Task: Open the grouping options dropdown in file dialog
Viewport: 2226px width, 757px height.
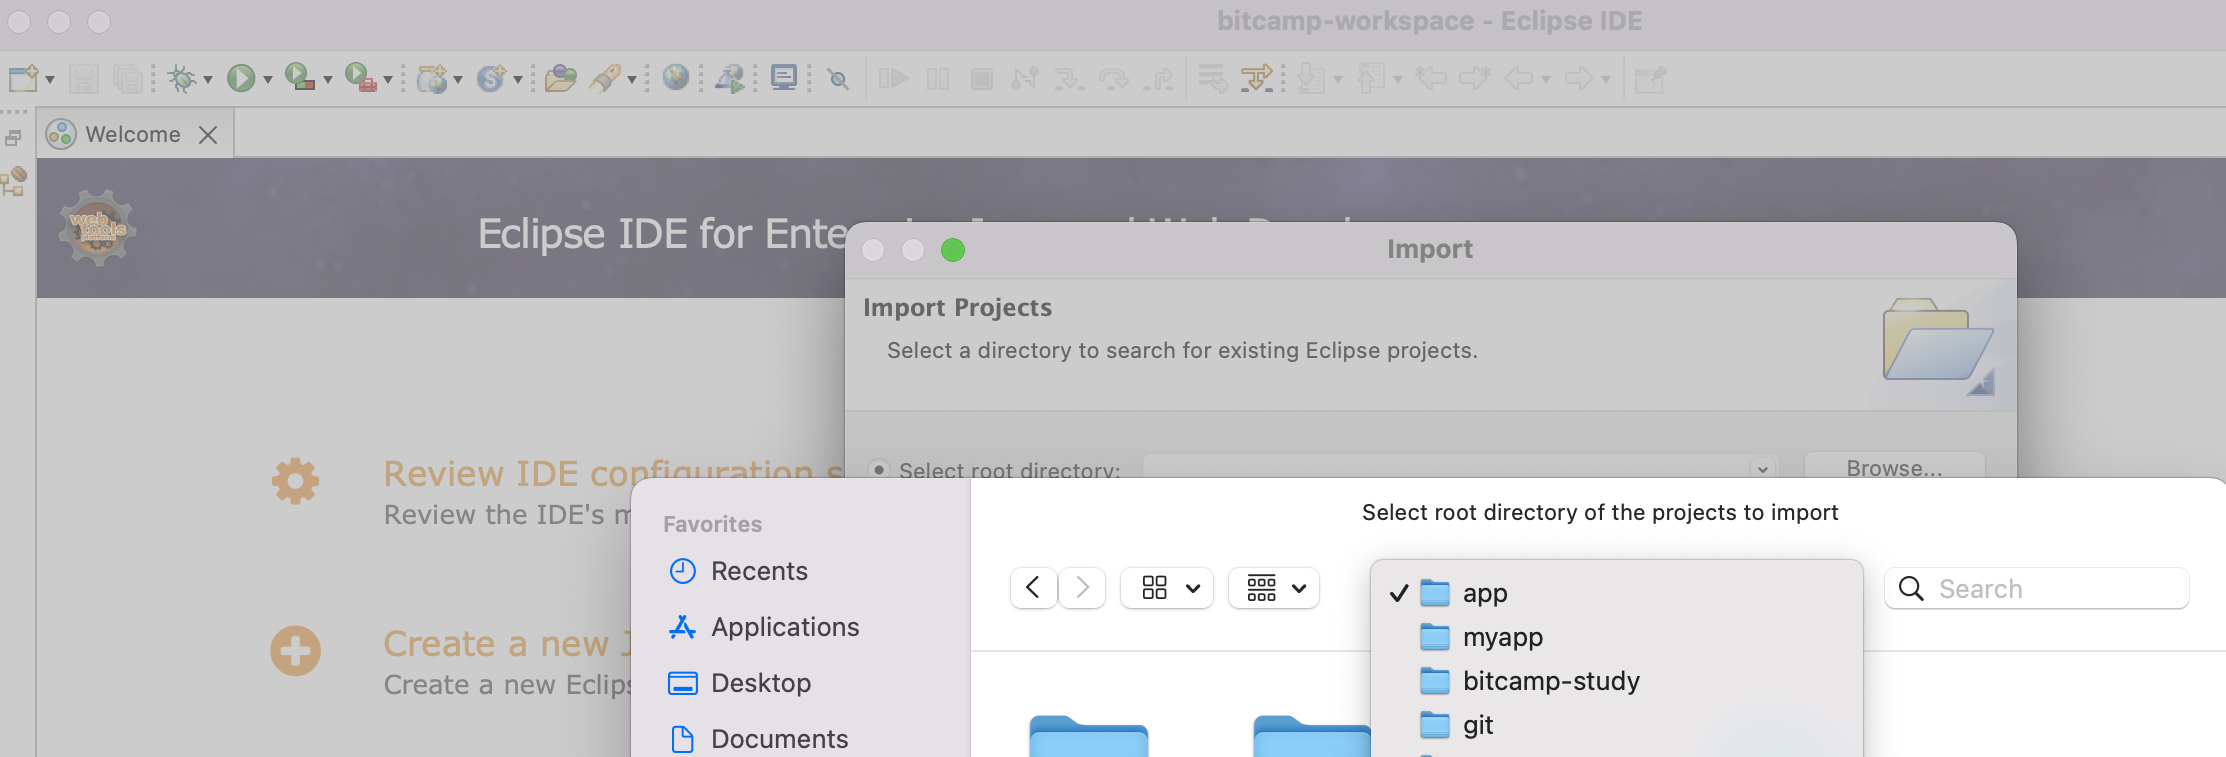Action: (1274, 588)
